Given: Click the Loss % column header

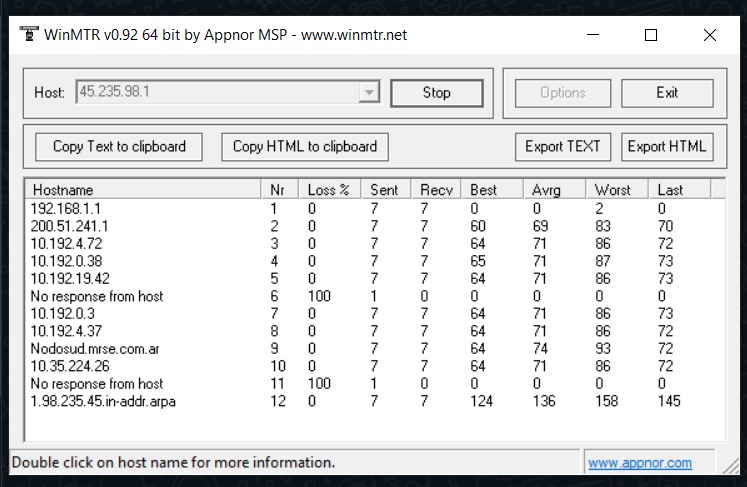Looking at the screenshot, I should (330, 190).
